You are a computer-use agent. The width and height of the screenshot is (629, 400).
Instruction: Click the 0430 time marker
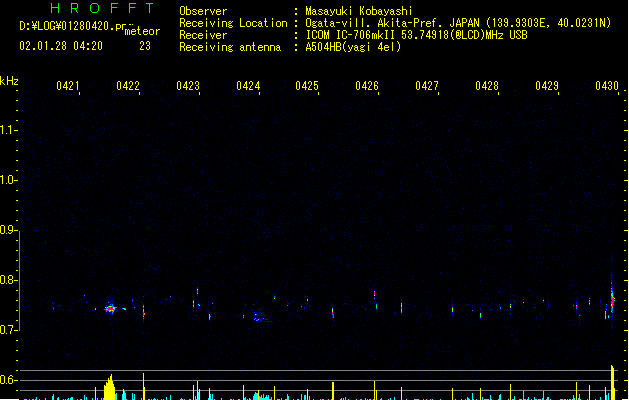[607, 86]
